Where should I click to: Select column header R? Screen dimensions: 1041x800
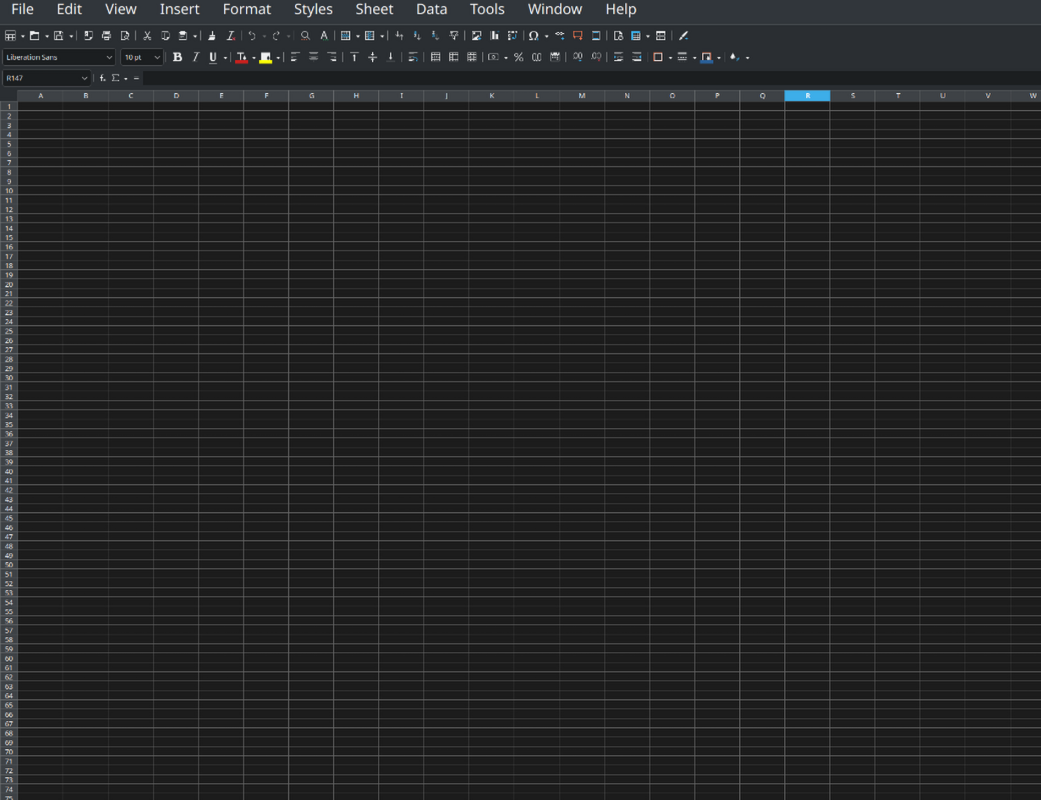(x=807, y=96)
